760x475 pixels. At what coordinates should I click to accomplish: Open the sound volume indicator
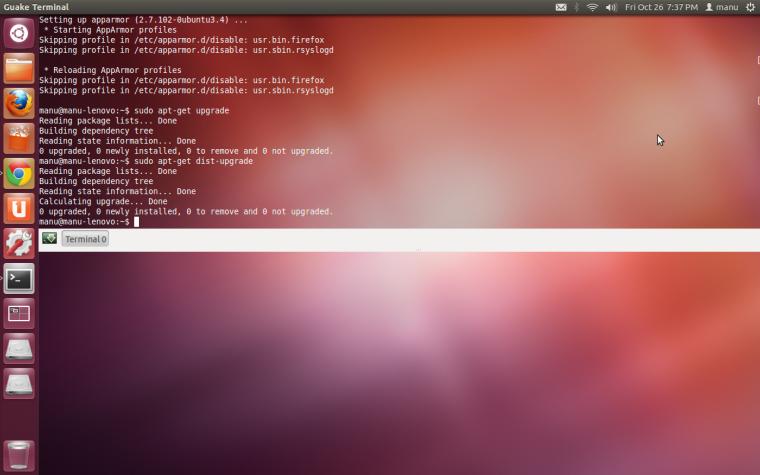click(x=611, y=7)
